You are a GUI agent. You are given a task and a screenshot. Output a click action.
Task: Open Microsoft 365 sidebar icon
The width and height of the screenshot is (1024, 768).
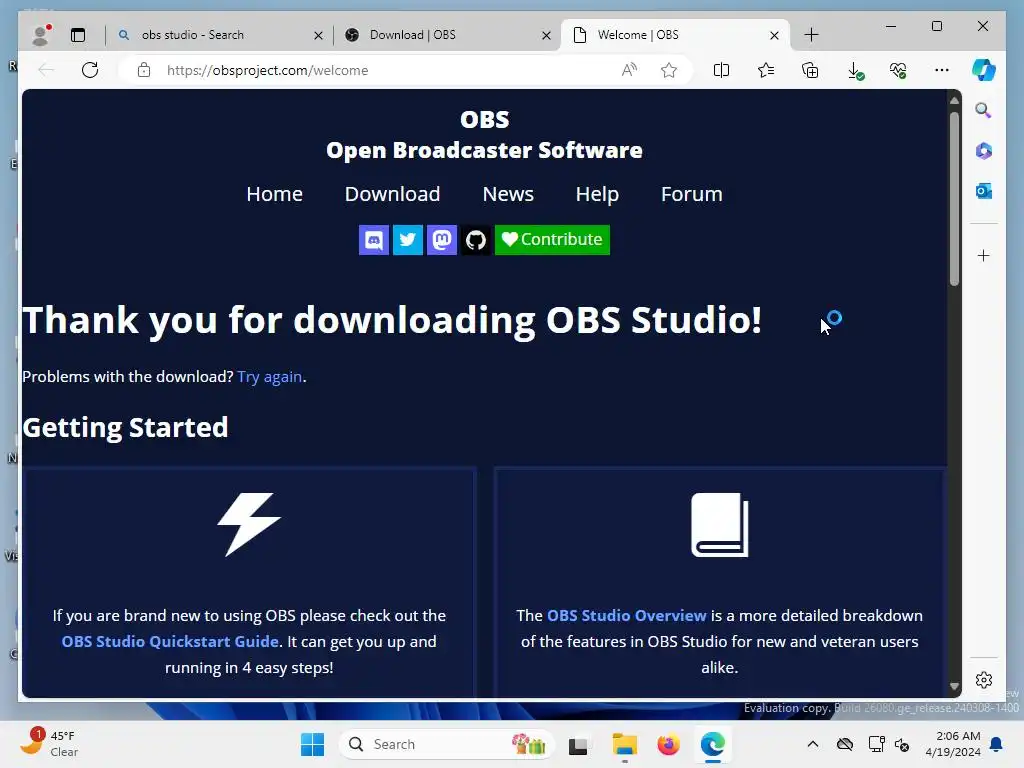[984, 151]
